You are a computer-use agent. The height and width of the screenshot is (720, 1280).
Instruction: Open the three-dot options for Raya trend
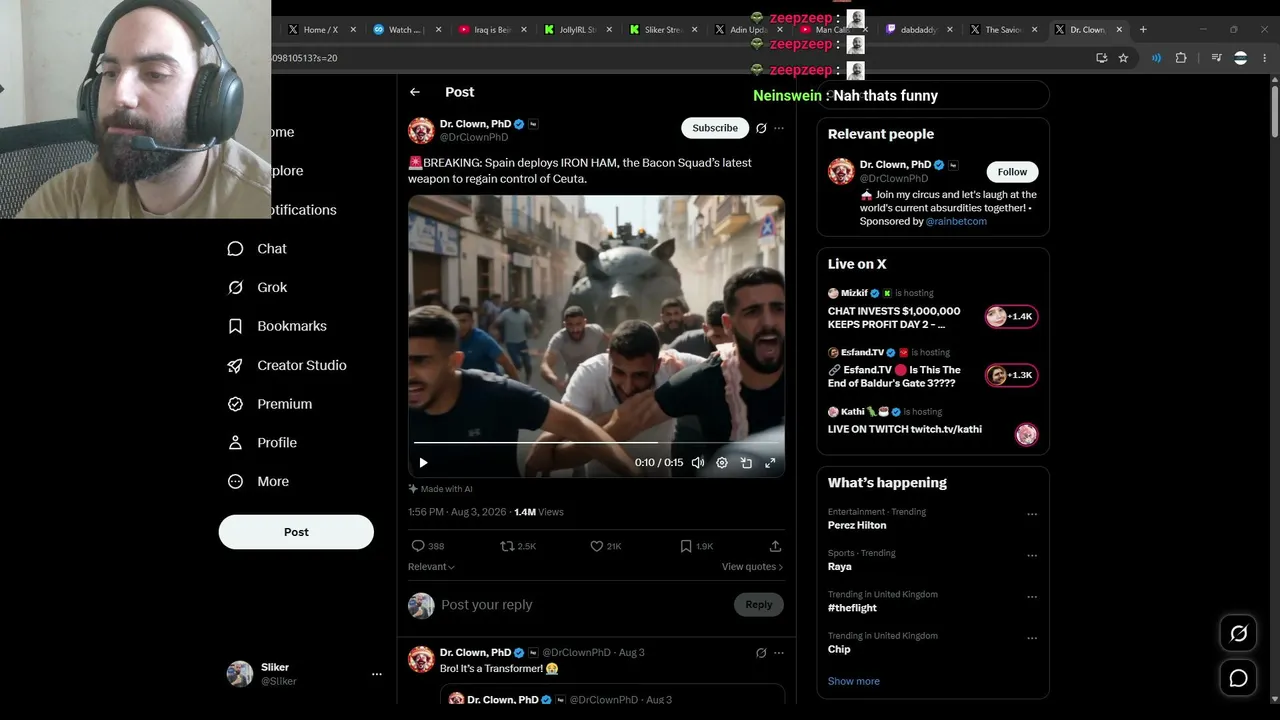click(x=1032, y=556)
